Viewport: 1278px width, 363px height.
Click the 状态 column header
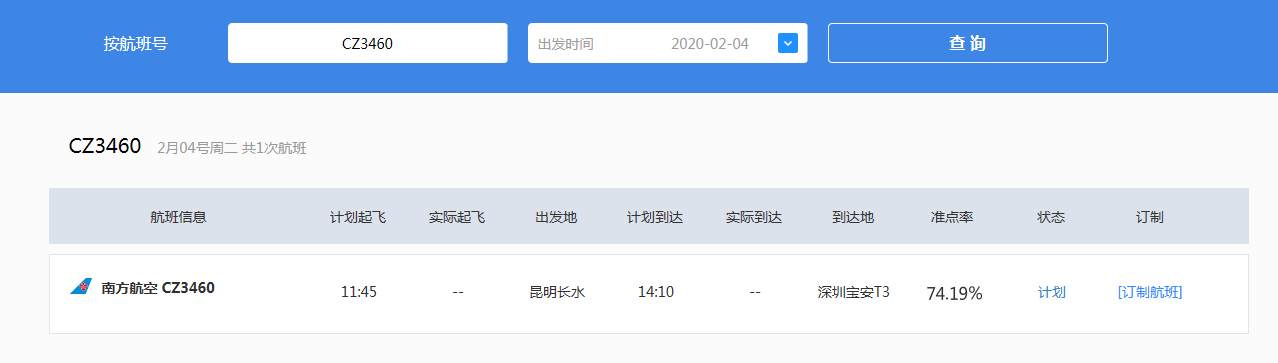(1051, 217)
